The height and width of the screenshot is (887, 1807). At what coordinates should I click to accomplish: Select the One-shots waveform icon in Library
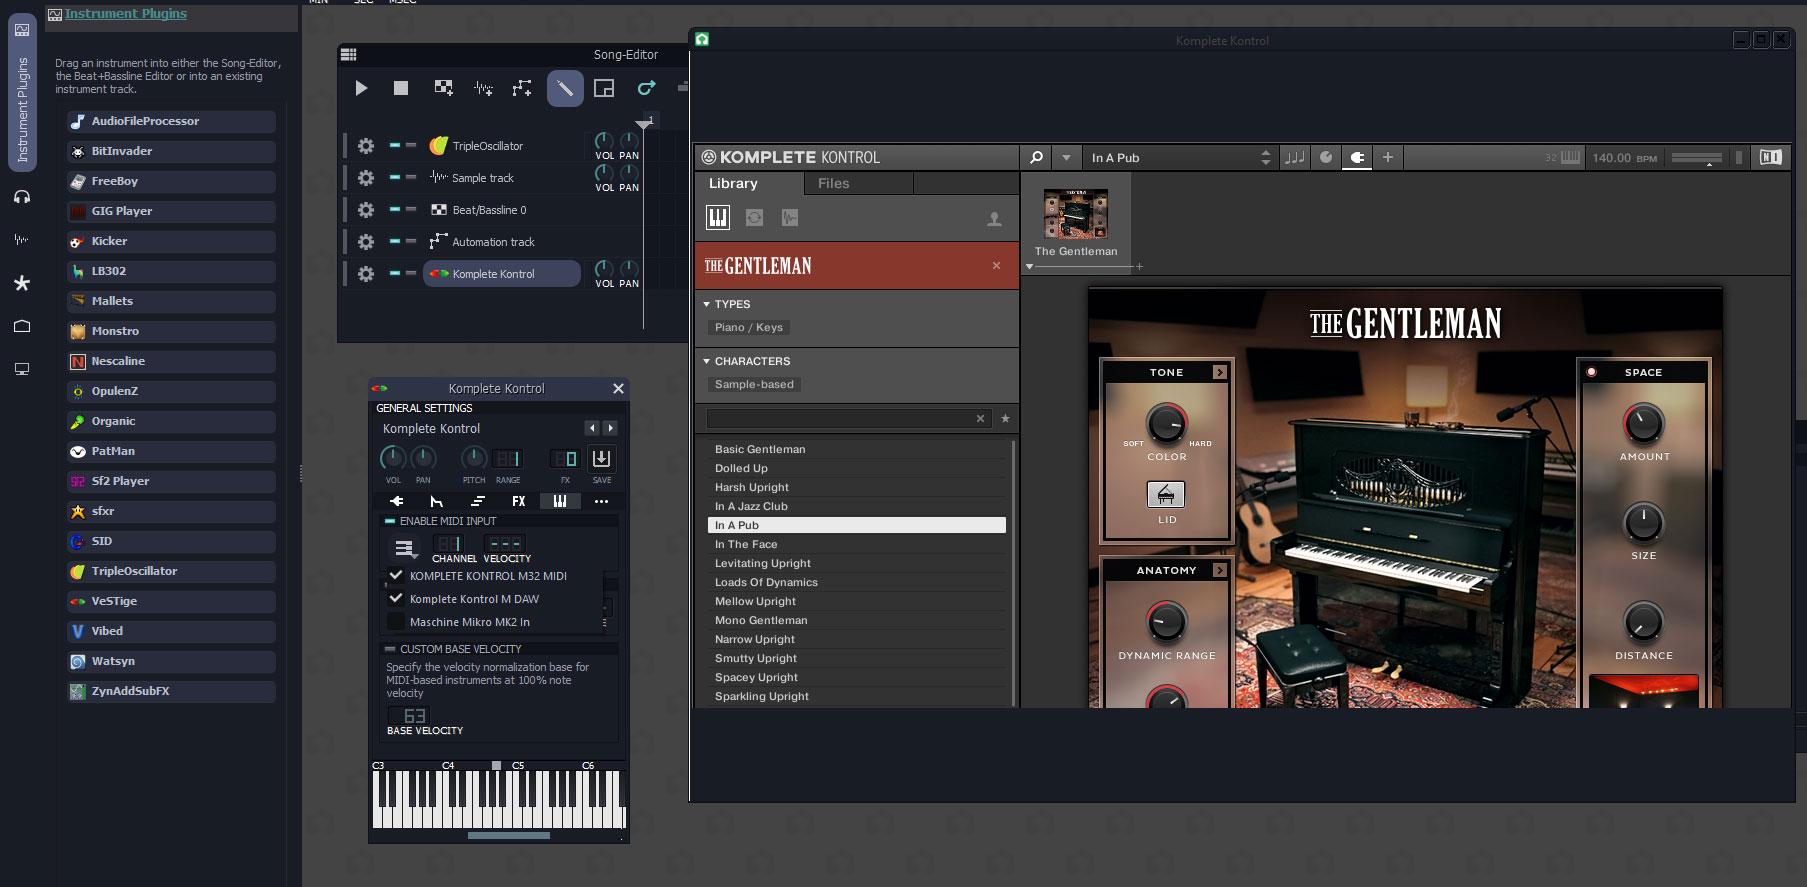click(790, 217)
